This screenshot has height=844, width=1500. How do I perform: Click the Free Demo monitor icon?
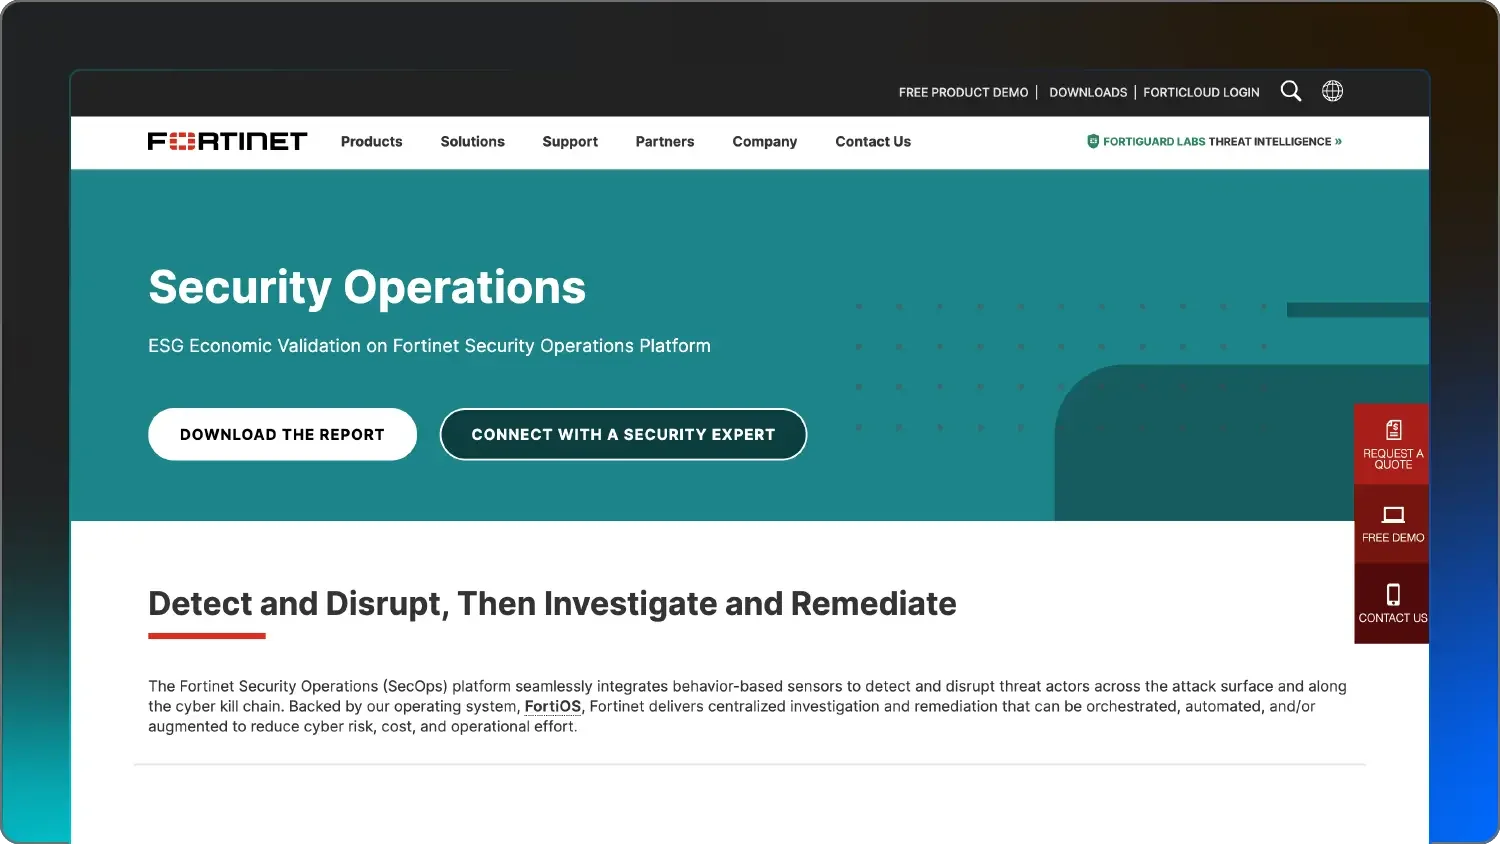1393,514
